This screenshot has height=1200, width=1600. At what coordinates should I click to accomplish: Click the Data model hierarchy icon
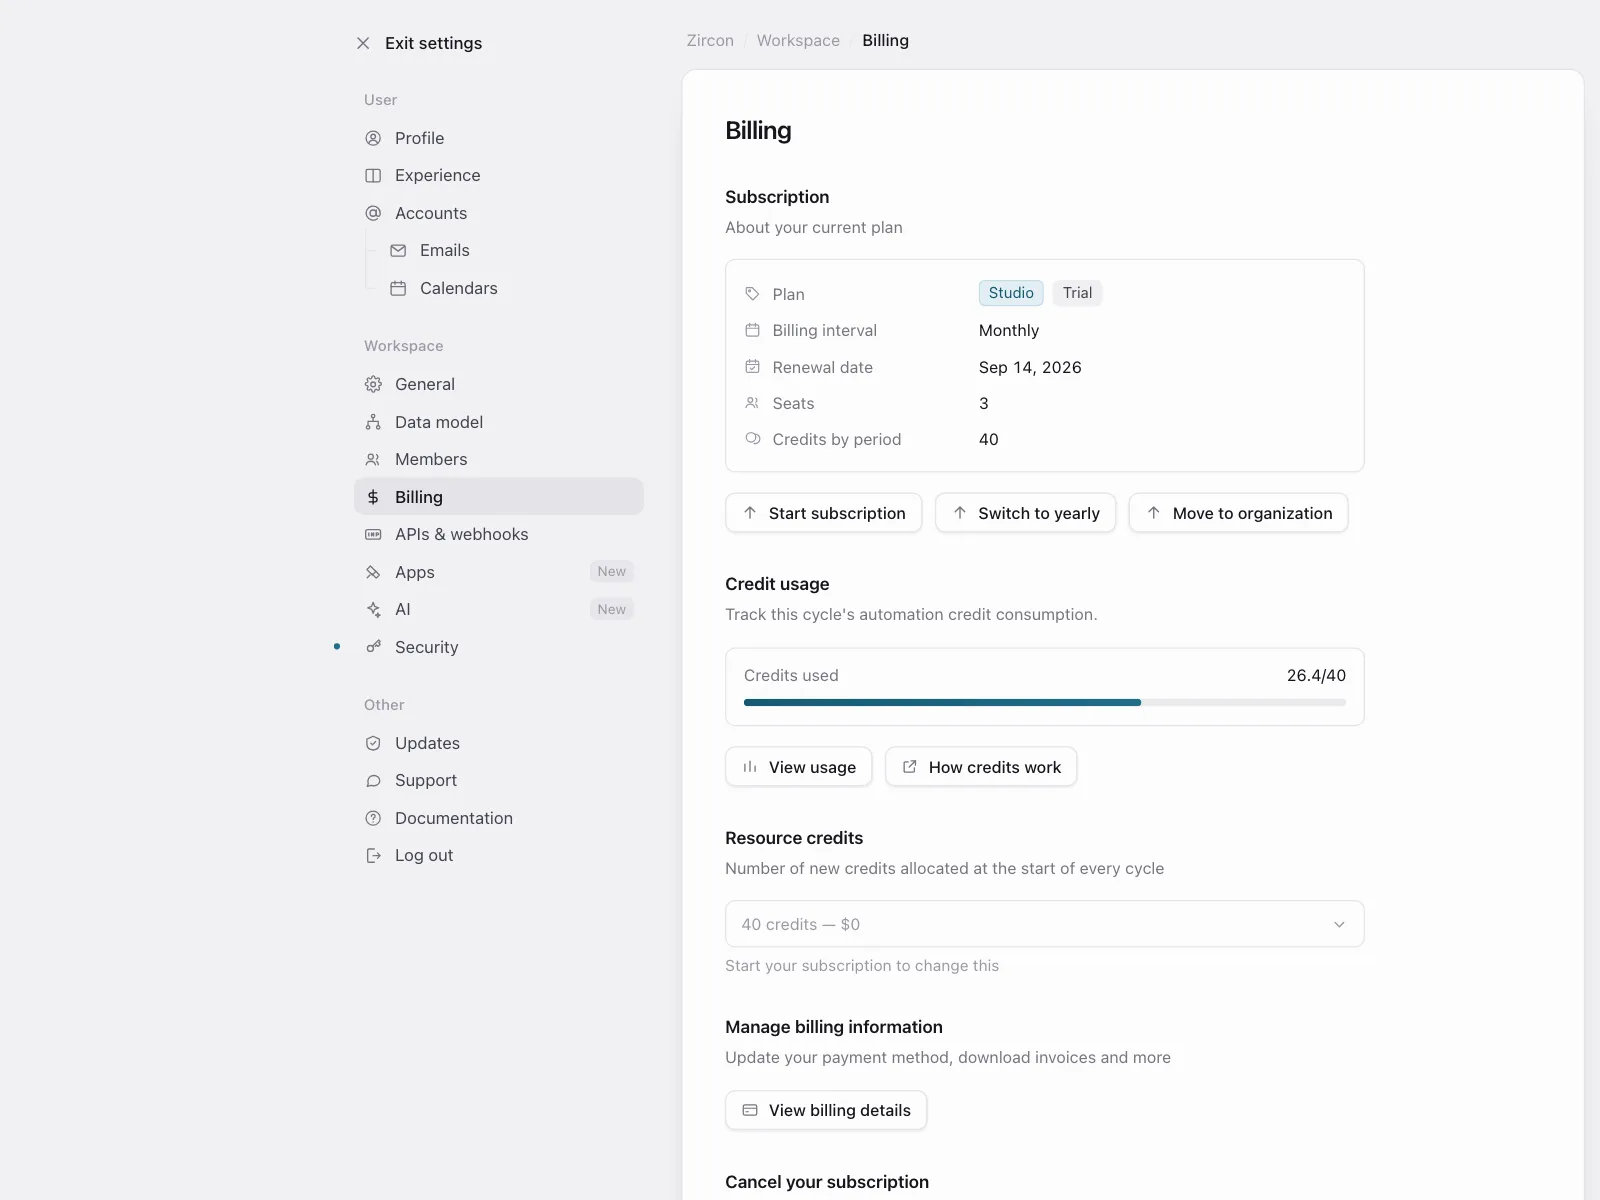point(373,422)
